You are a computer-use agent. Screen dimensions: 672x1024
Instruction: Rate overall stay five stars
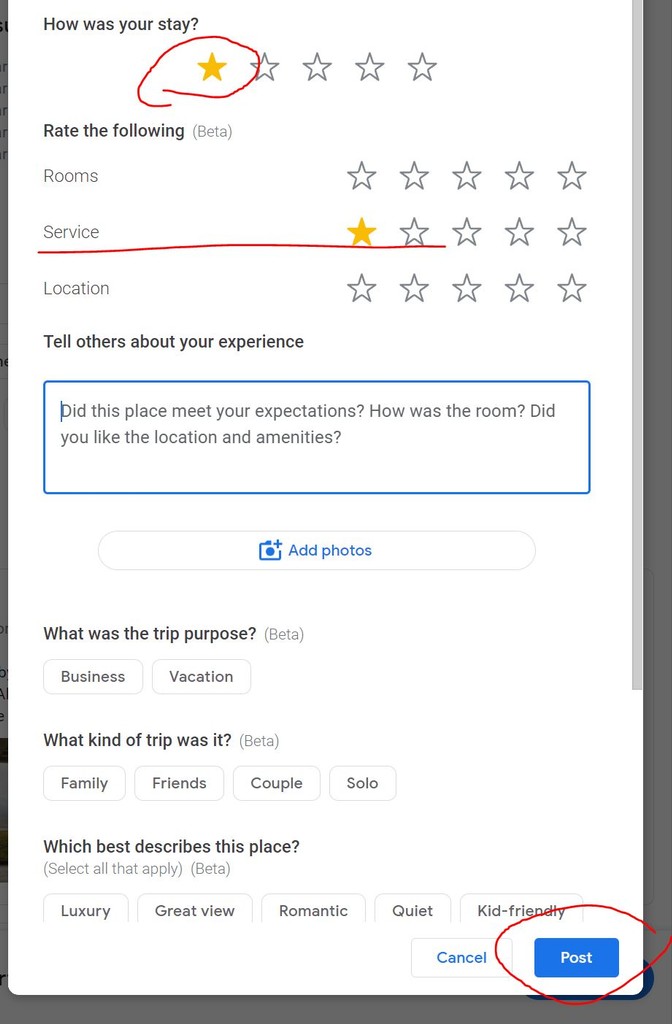[422, 67]
